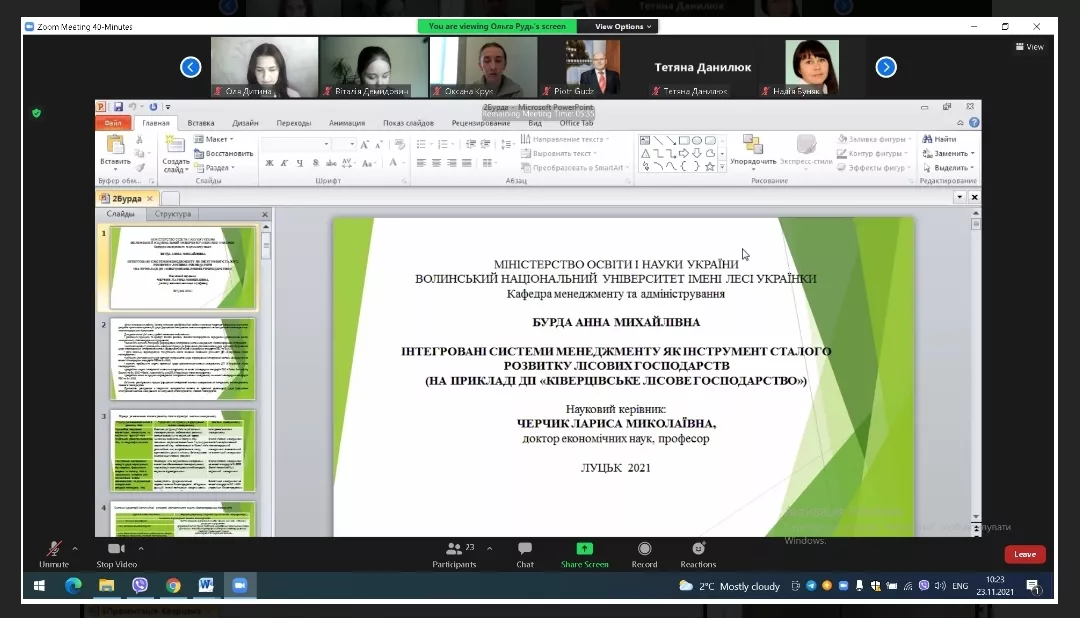Viewport: 1080px width, 618px height.
Task: Open the Zoom Chat panel
Action: [524, 549]
